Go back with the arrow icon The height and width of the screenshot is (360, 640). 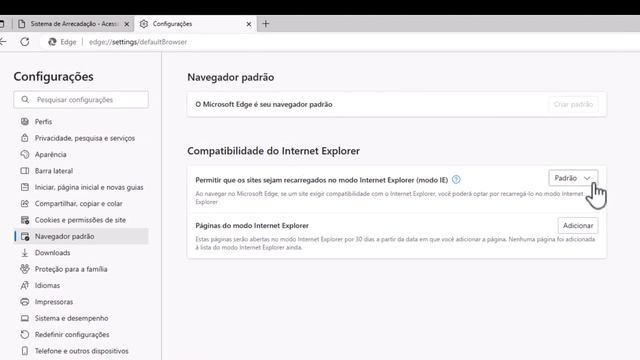point(3,42)
